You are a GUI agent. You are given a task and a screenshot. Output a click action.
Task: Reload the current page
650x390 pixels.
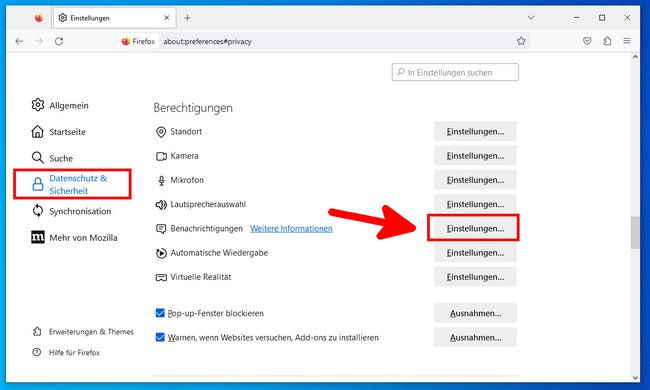click(x=59, y=41)
